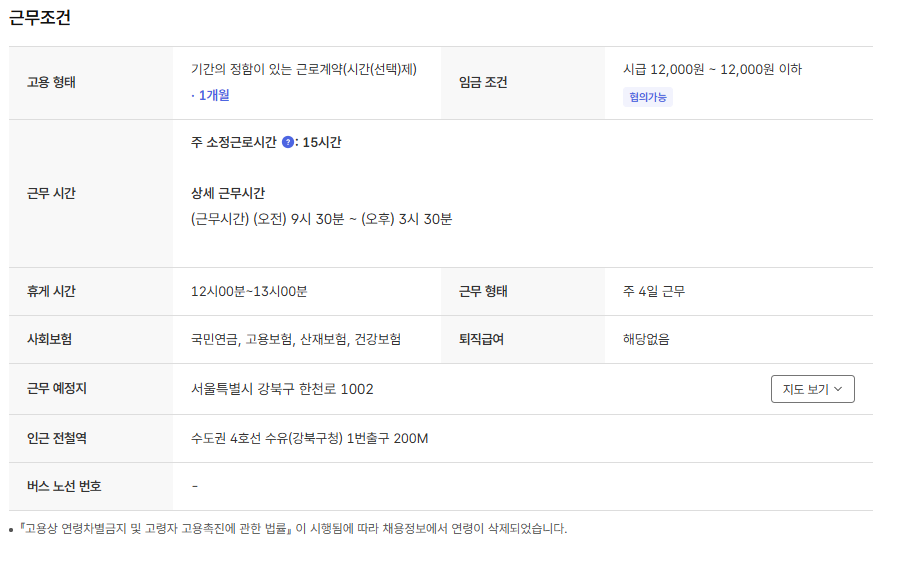Click the 수도권 4호선 수유 station text

(x=309, y=438)
